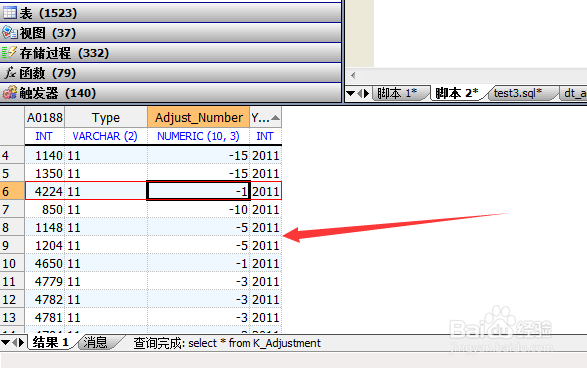Viewport: 587px width, 368px height.
Task: Select row header 4
Action: tap(12, 155)
